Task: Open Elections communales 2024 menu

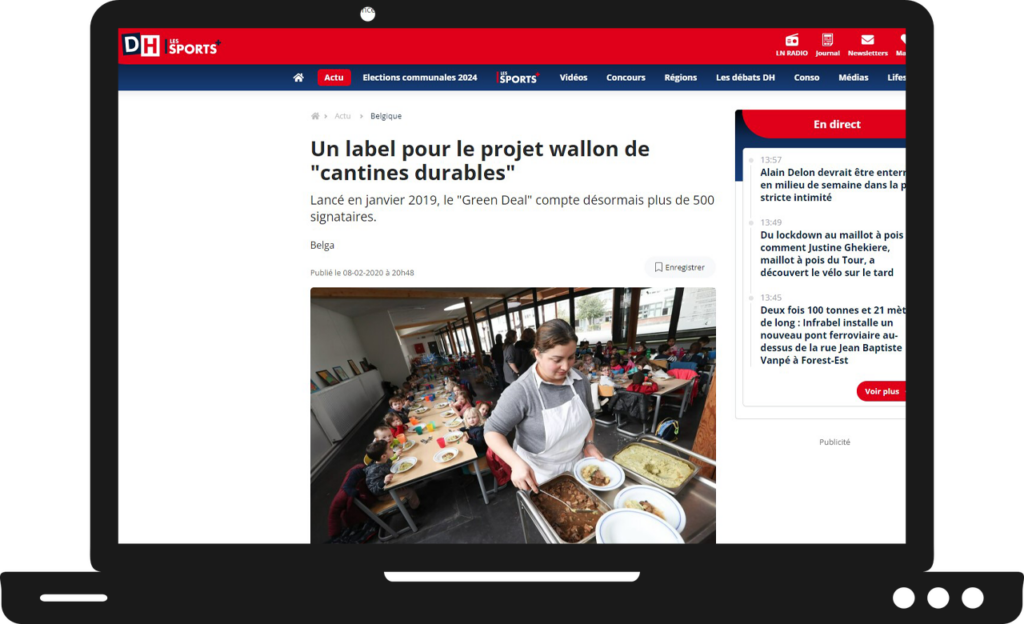Action: tap(419, 78)
